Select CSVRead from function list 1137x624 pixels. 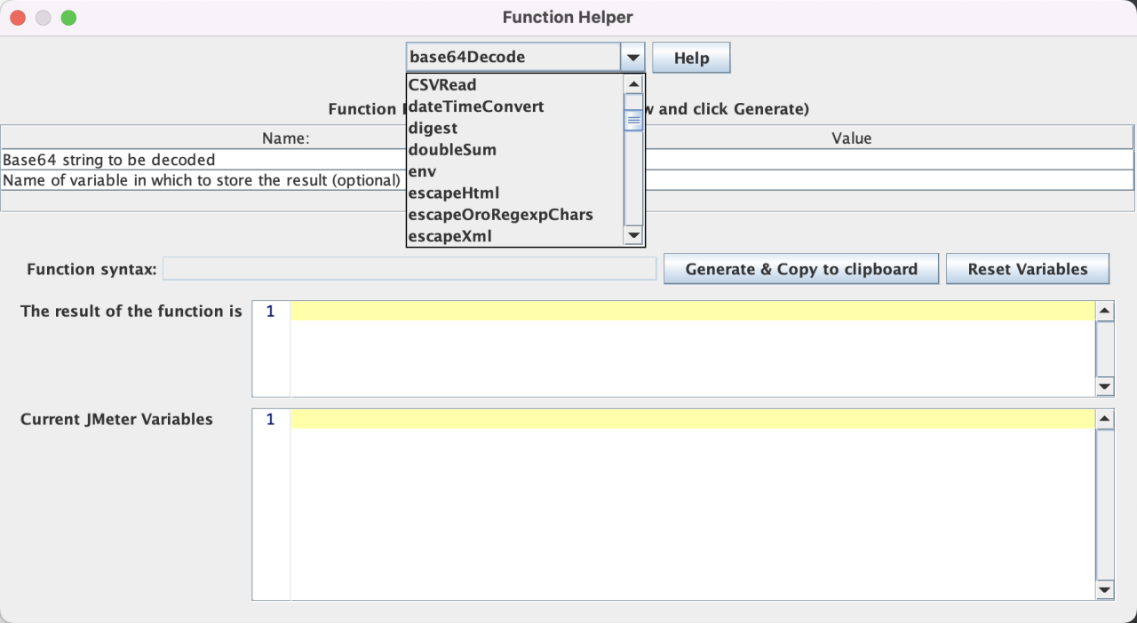443,85
